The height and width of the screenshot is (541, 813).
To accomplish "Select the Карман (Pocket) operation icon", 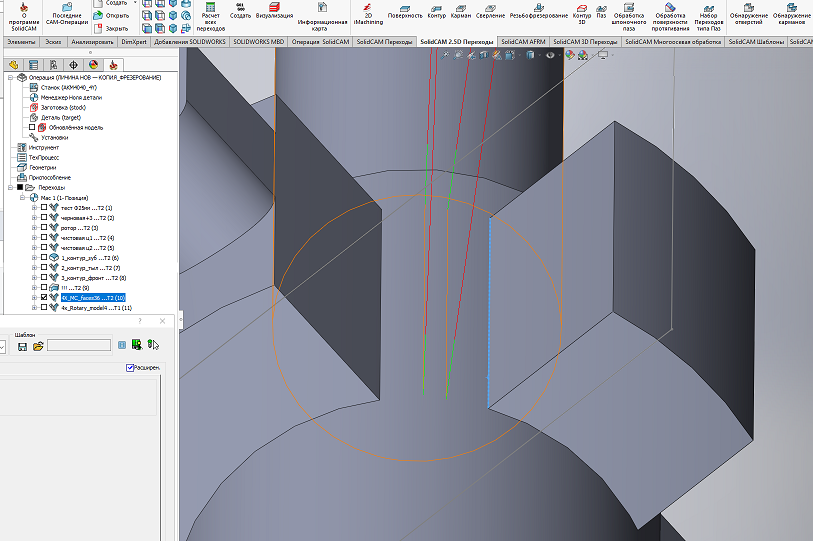I will pos(460,10).
